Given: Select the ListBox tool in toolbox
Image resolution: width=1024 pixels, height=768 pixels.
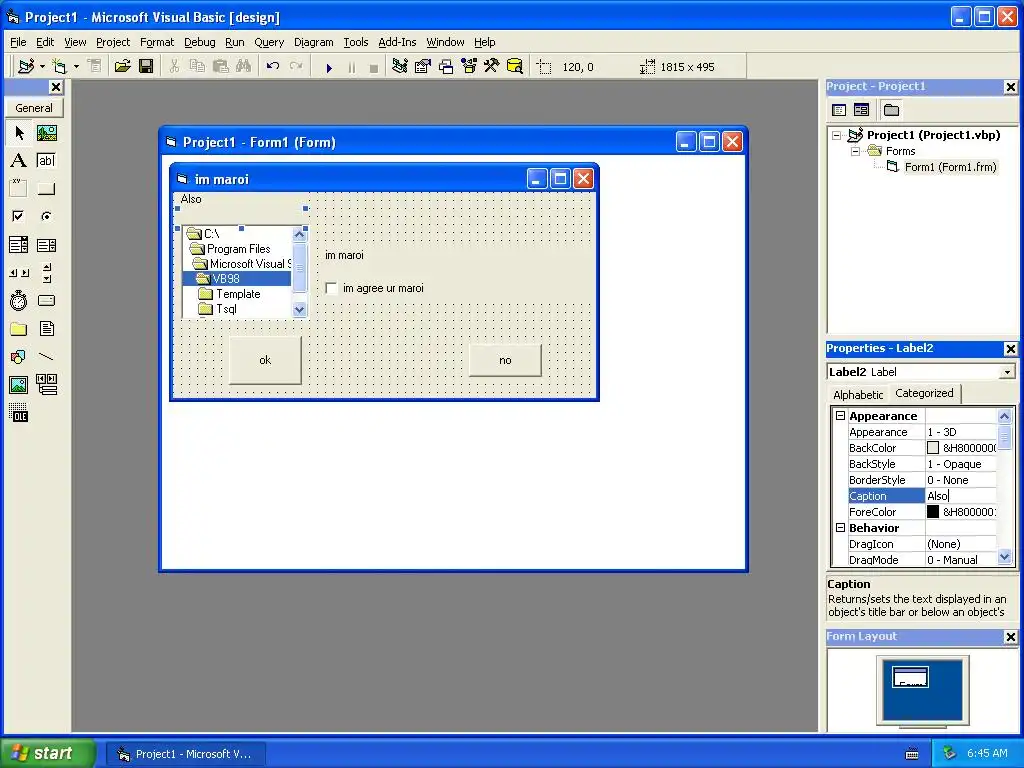Looking at the screenshot, I should [46, 245].
